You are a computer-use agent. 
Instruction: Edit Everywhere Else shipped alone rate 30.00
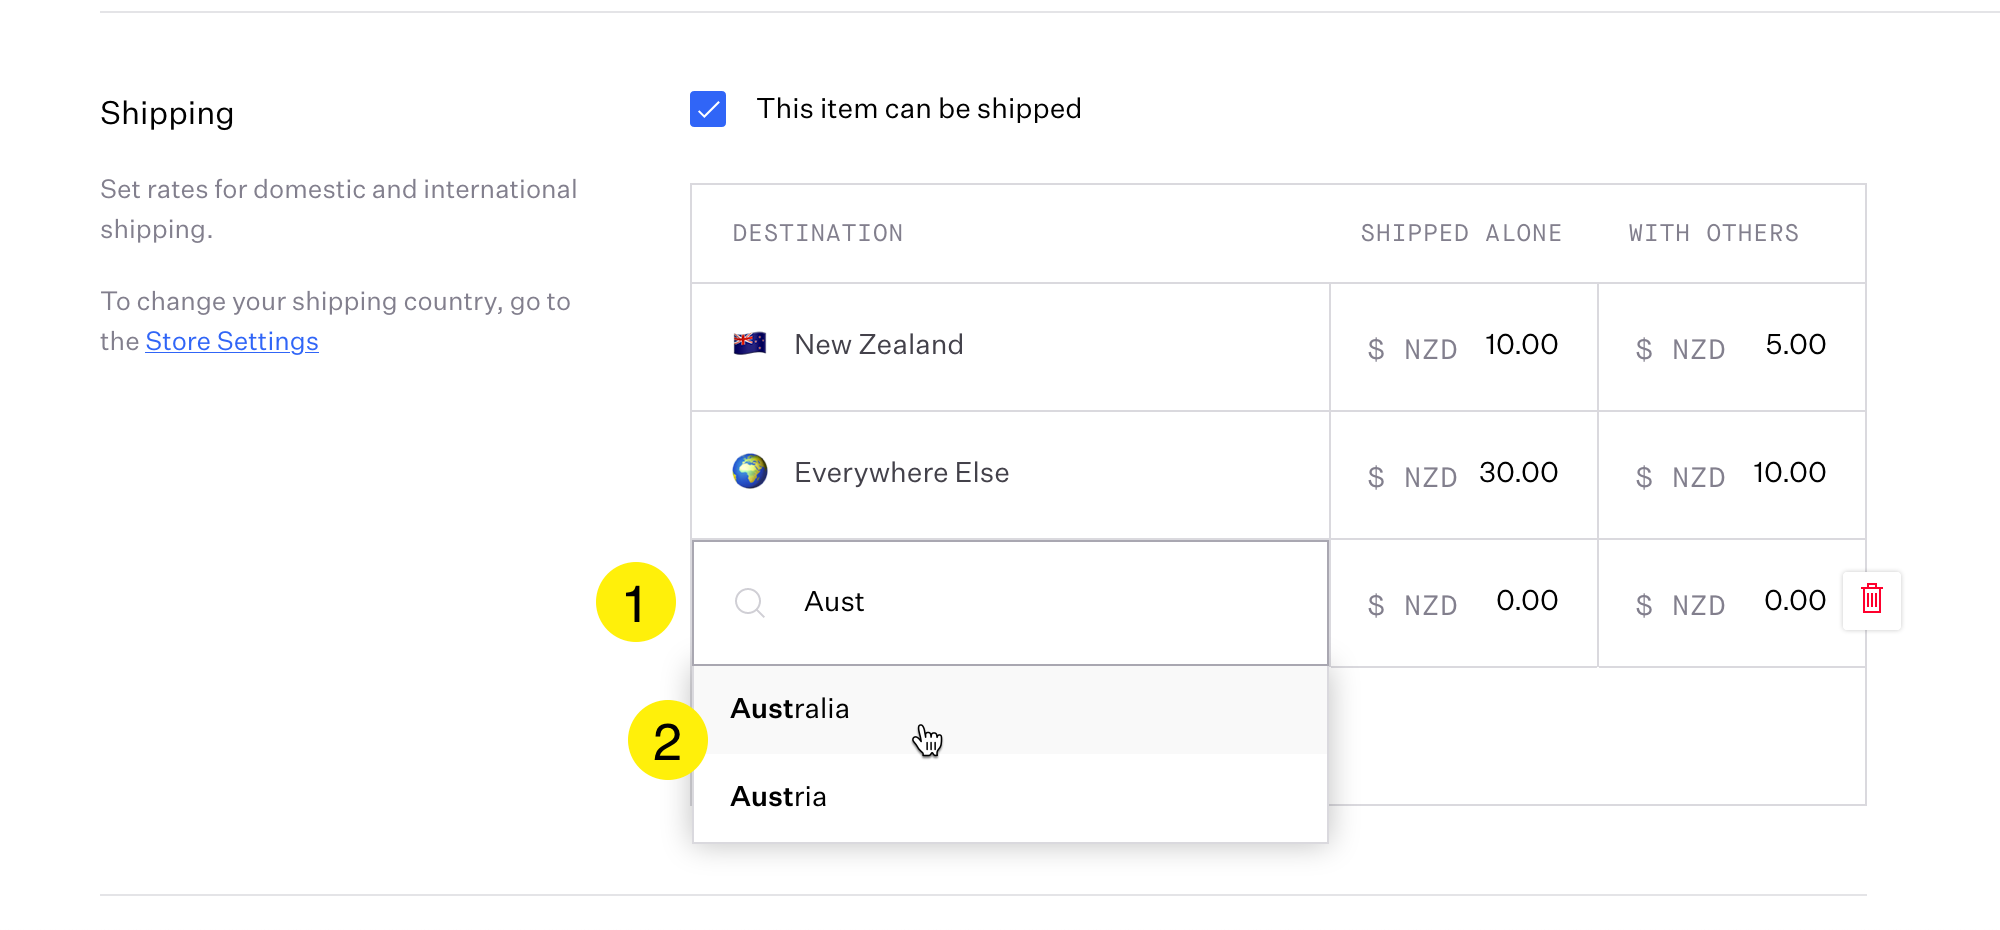[x=1518, y=473]
